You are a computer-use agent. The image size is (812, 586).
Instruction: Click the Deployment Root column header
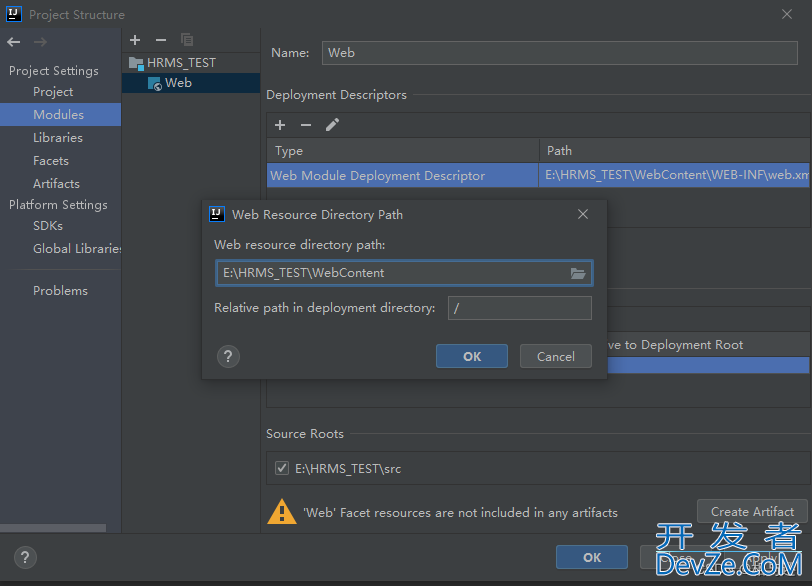(x=708, y=345)
